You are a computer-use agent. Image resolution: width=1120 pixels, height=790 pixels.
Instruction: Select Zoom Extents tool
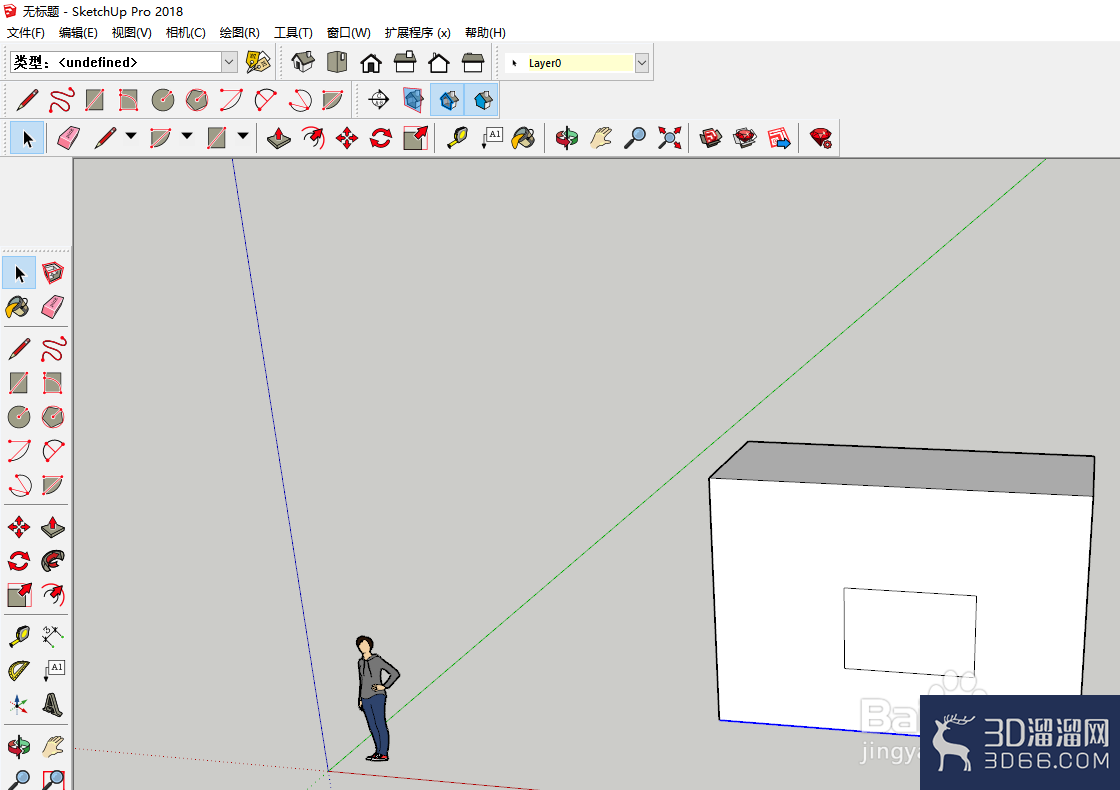pos(669,137)
